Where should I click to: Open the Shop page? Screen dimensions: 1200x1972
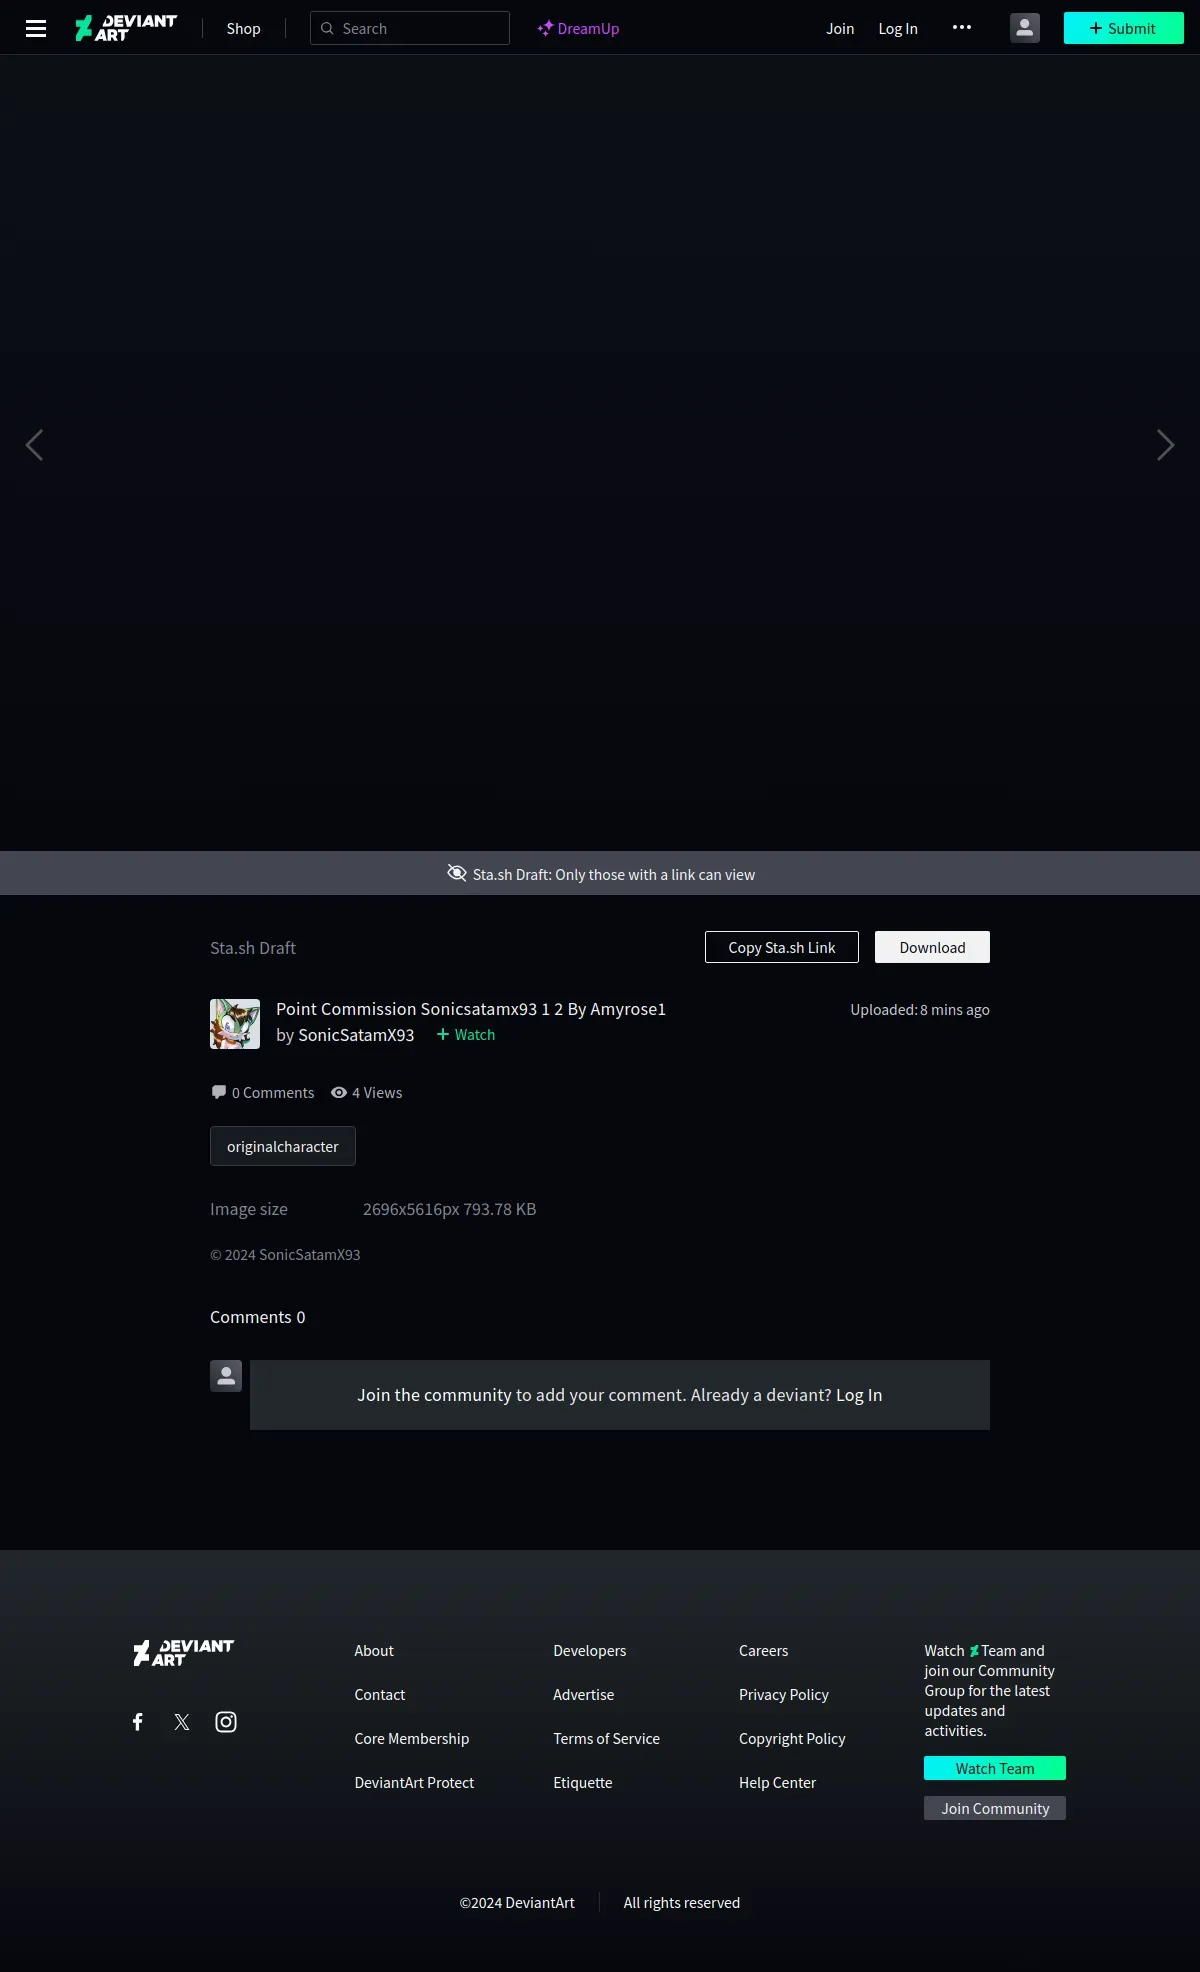pyautogui.click(x=243, y=29)
